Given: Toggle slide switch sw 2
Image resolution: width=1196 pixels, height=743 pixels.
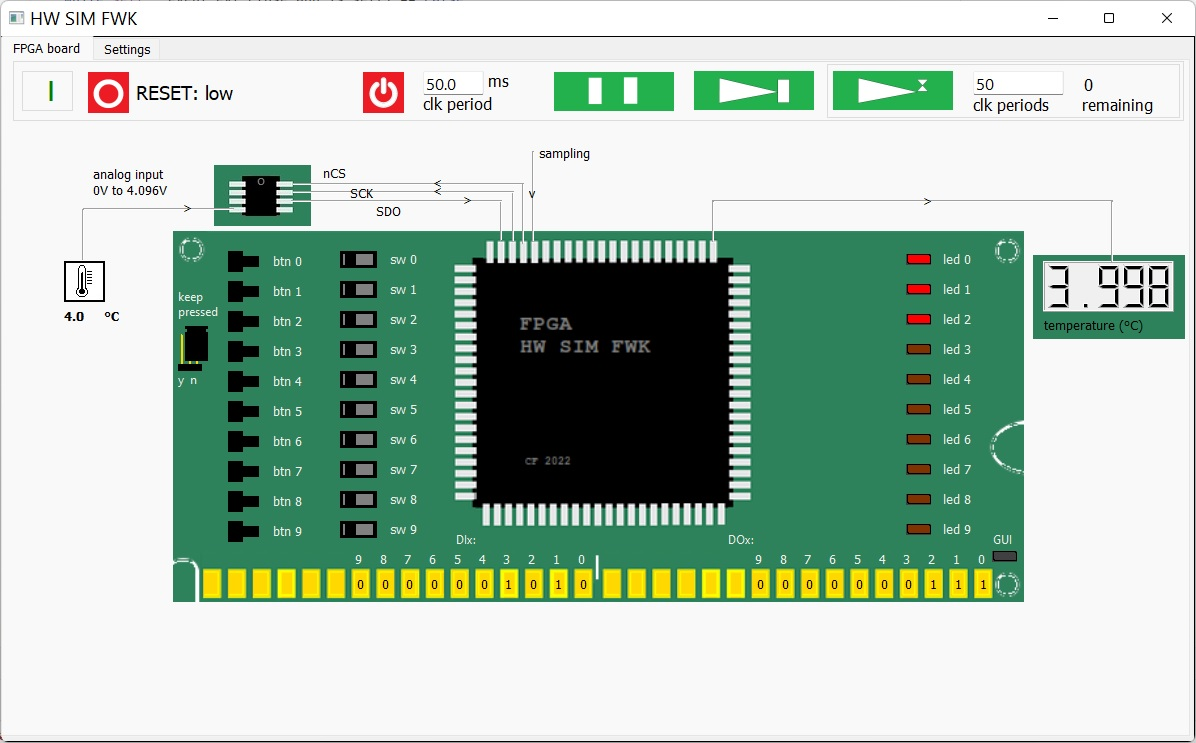Looking at the screenshot, I should coord(358,320).
